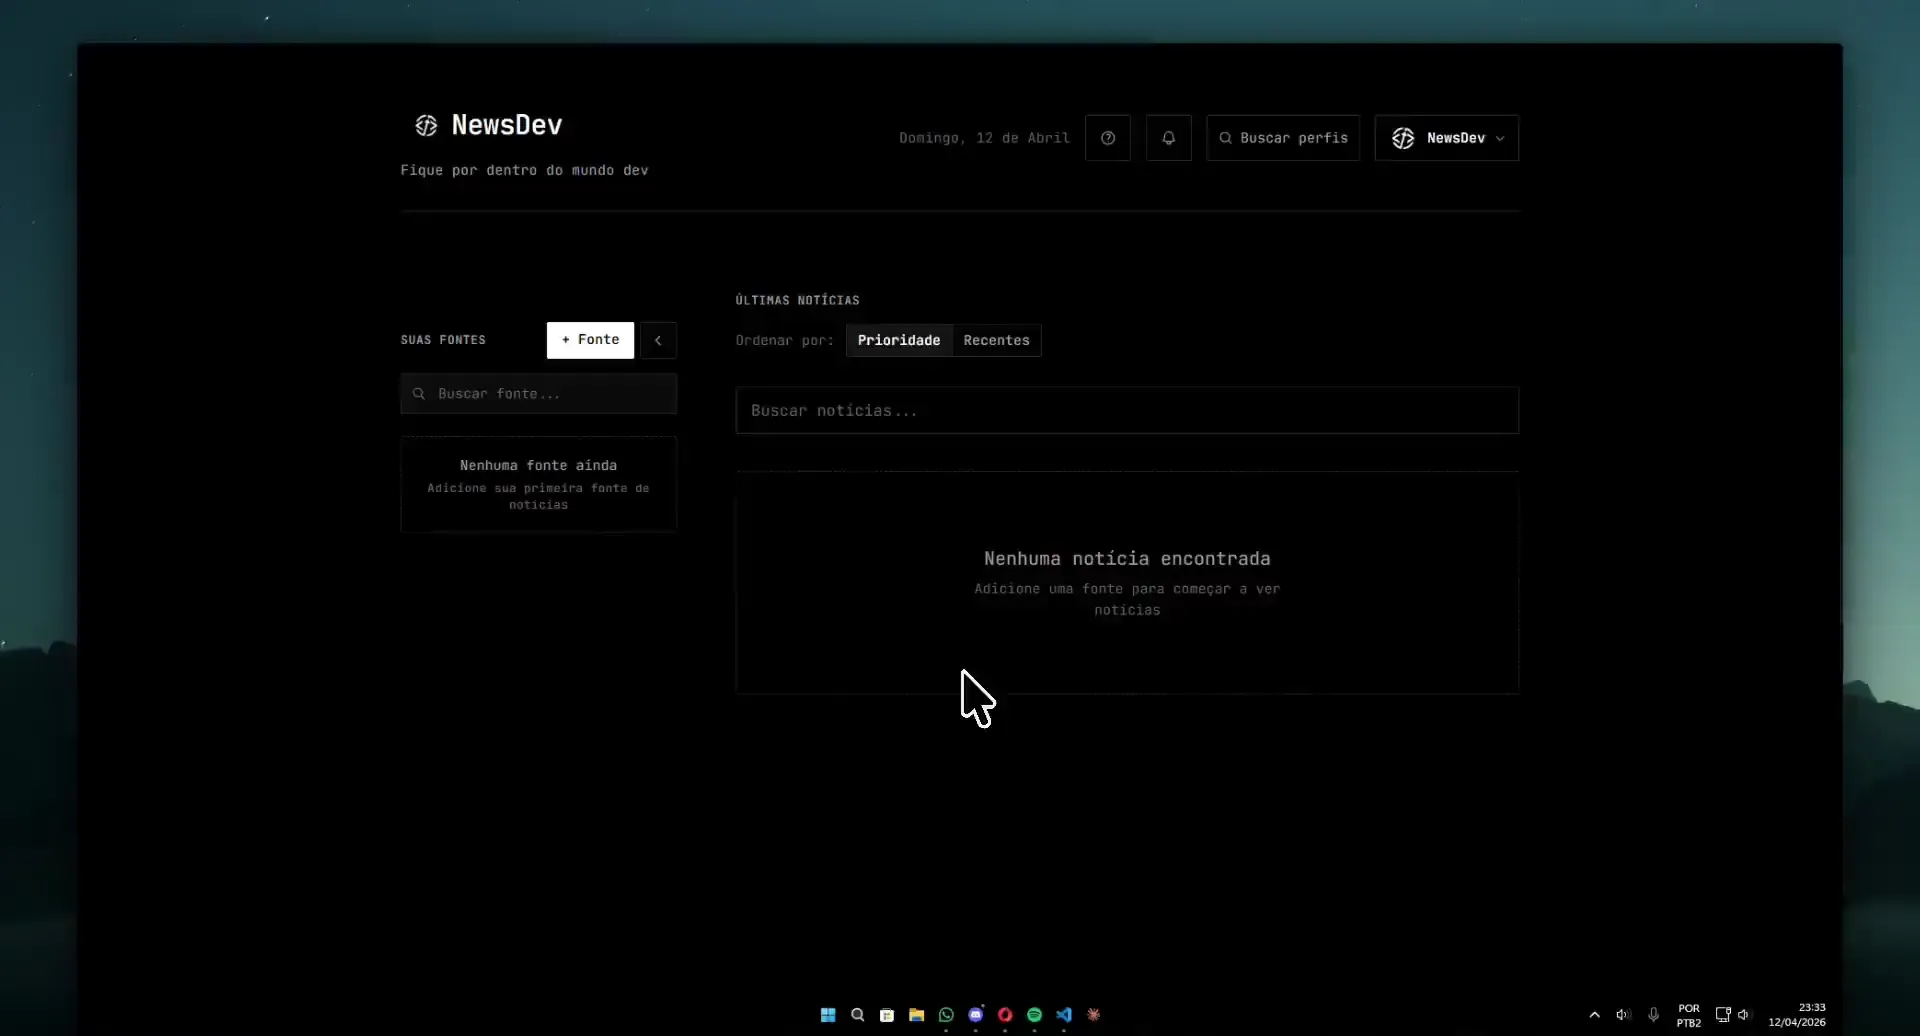1920x1036 pixels.
Task: Open File Explorer from taskbar
Action: tap(916, 1015)
